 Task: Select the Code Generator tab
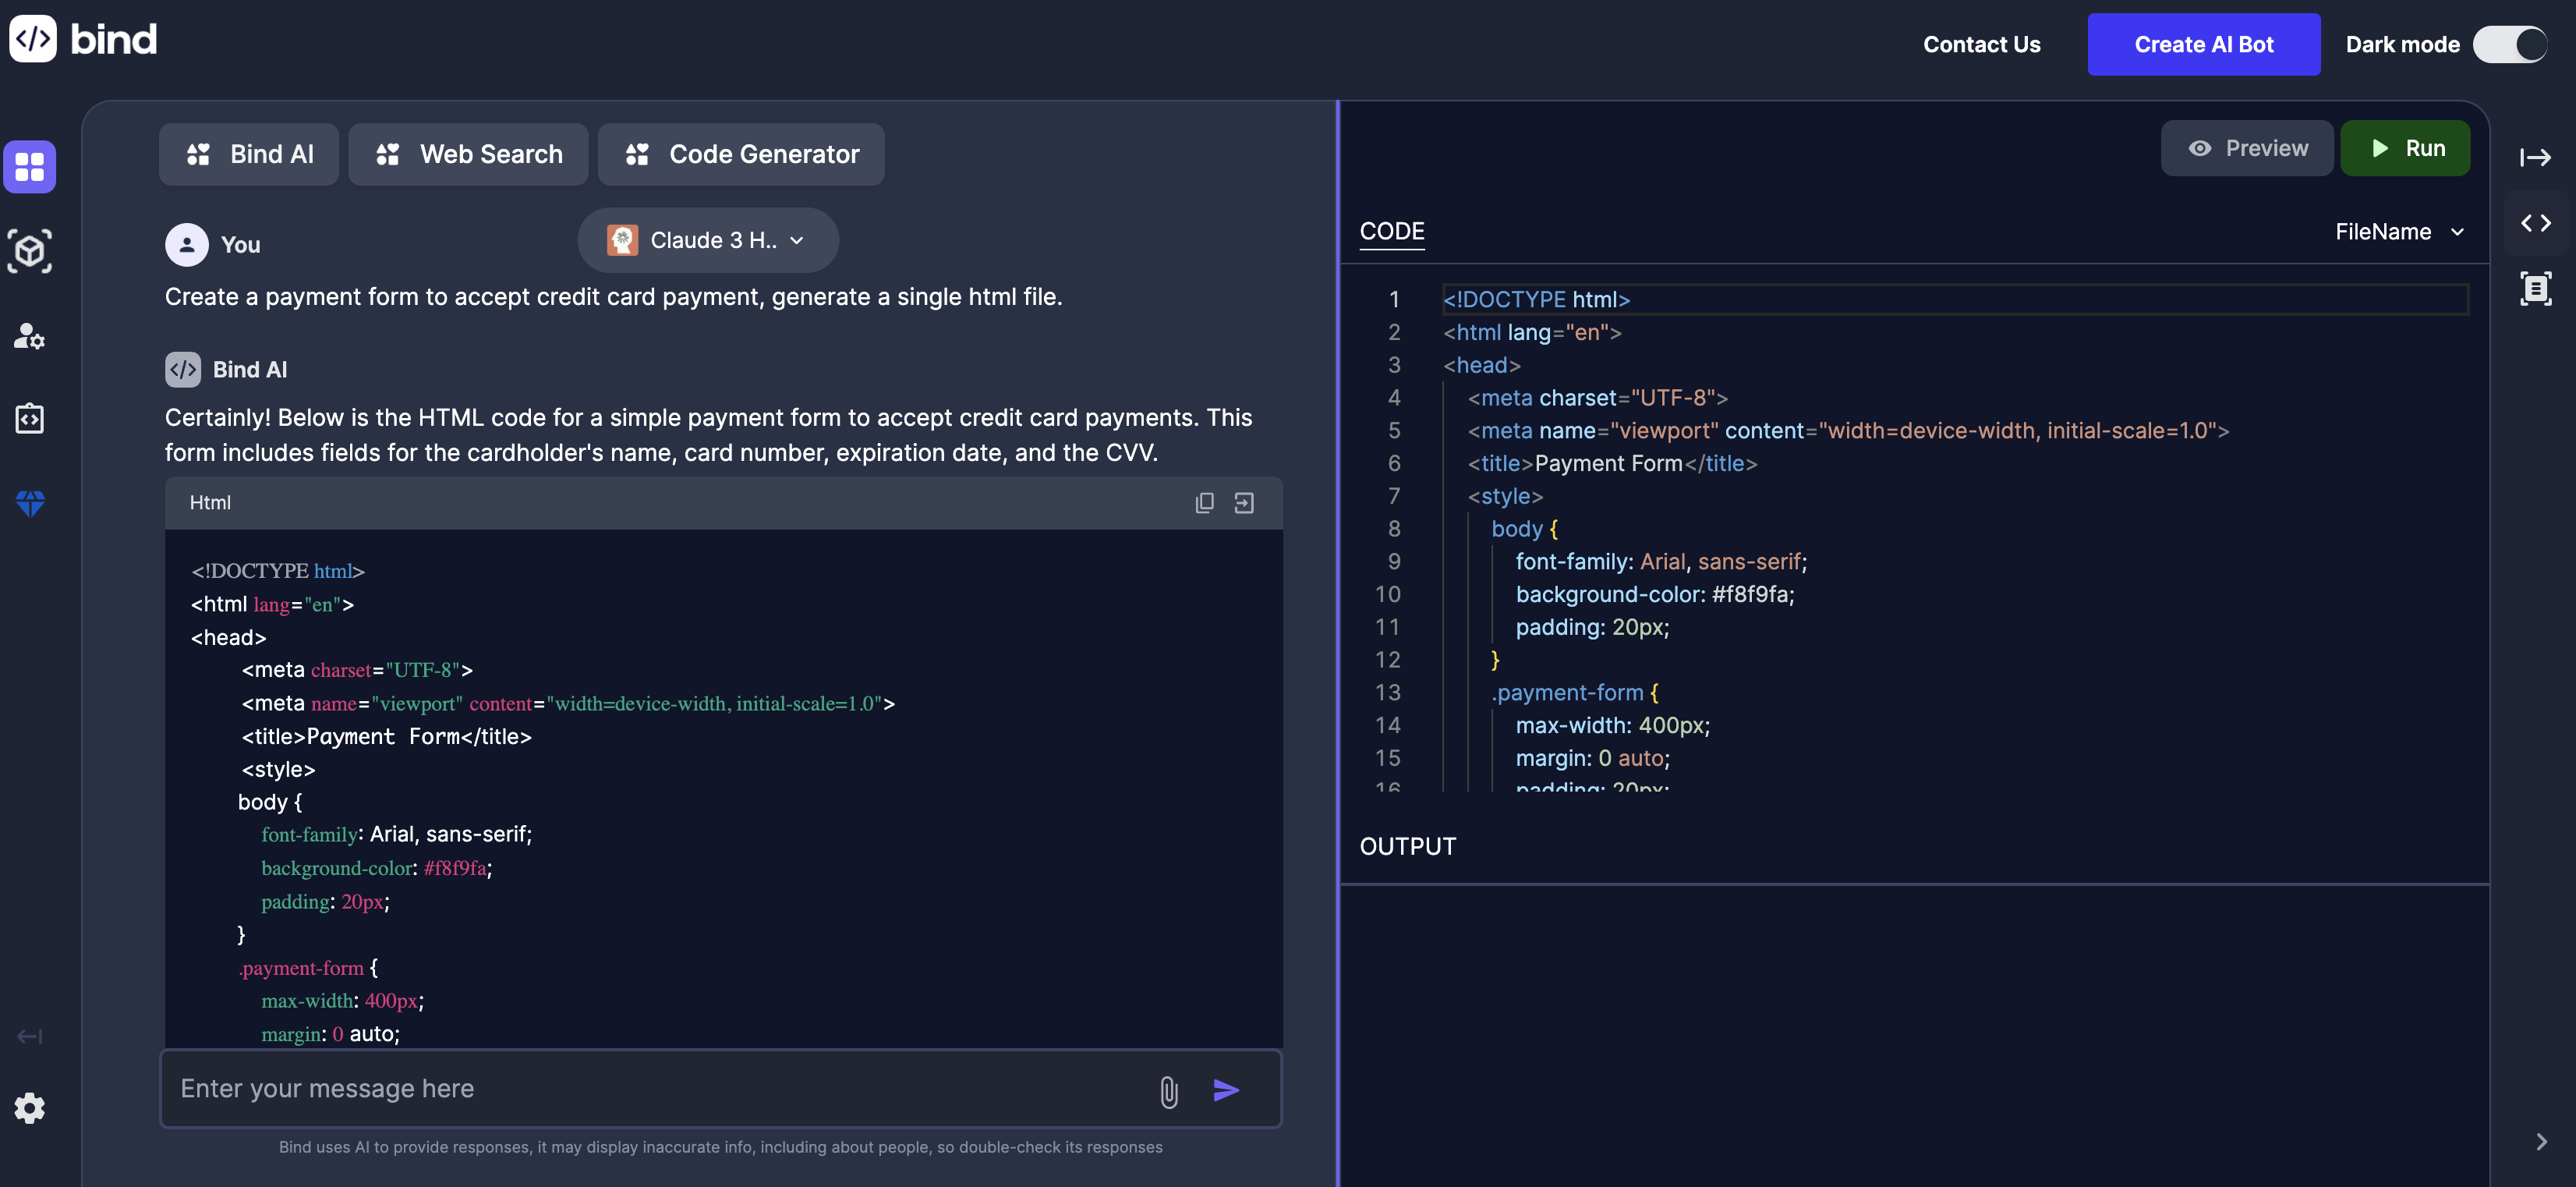[x=741, y=154]
